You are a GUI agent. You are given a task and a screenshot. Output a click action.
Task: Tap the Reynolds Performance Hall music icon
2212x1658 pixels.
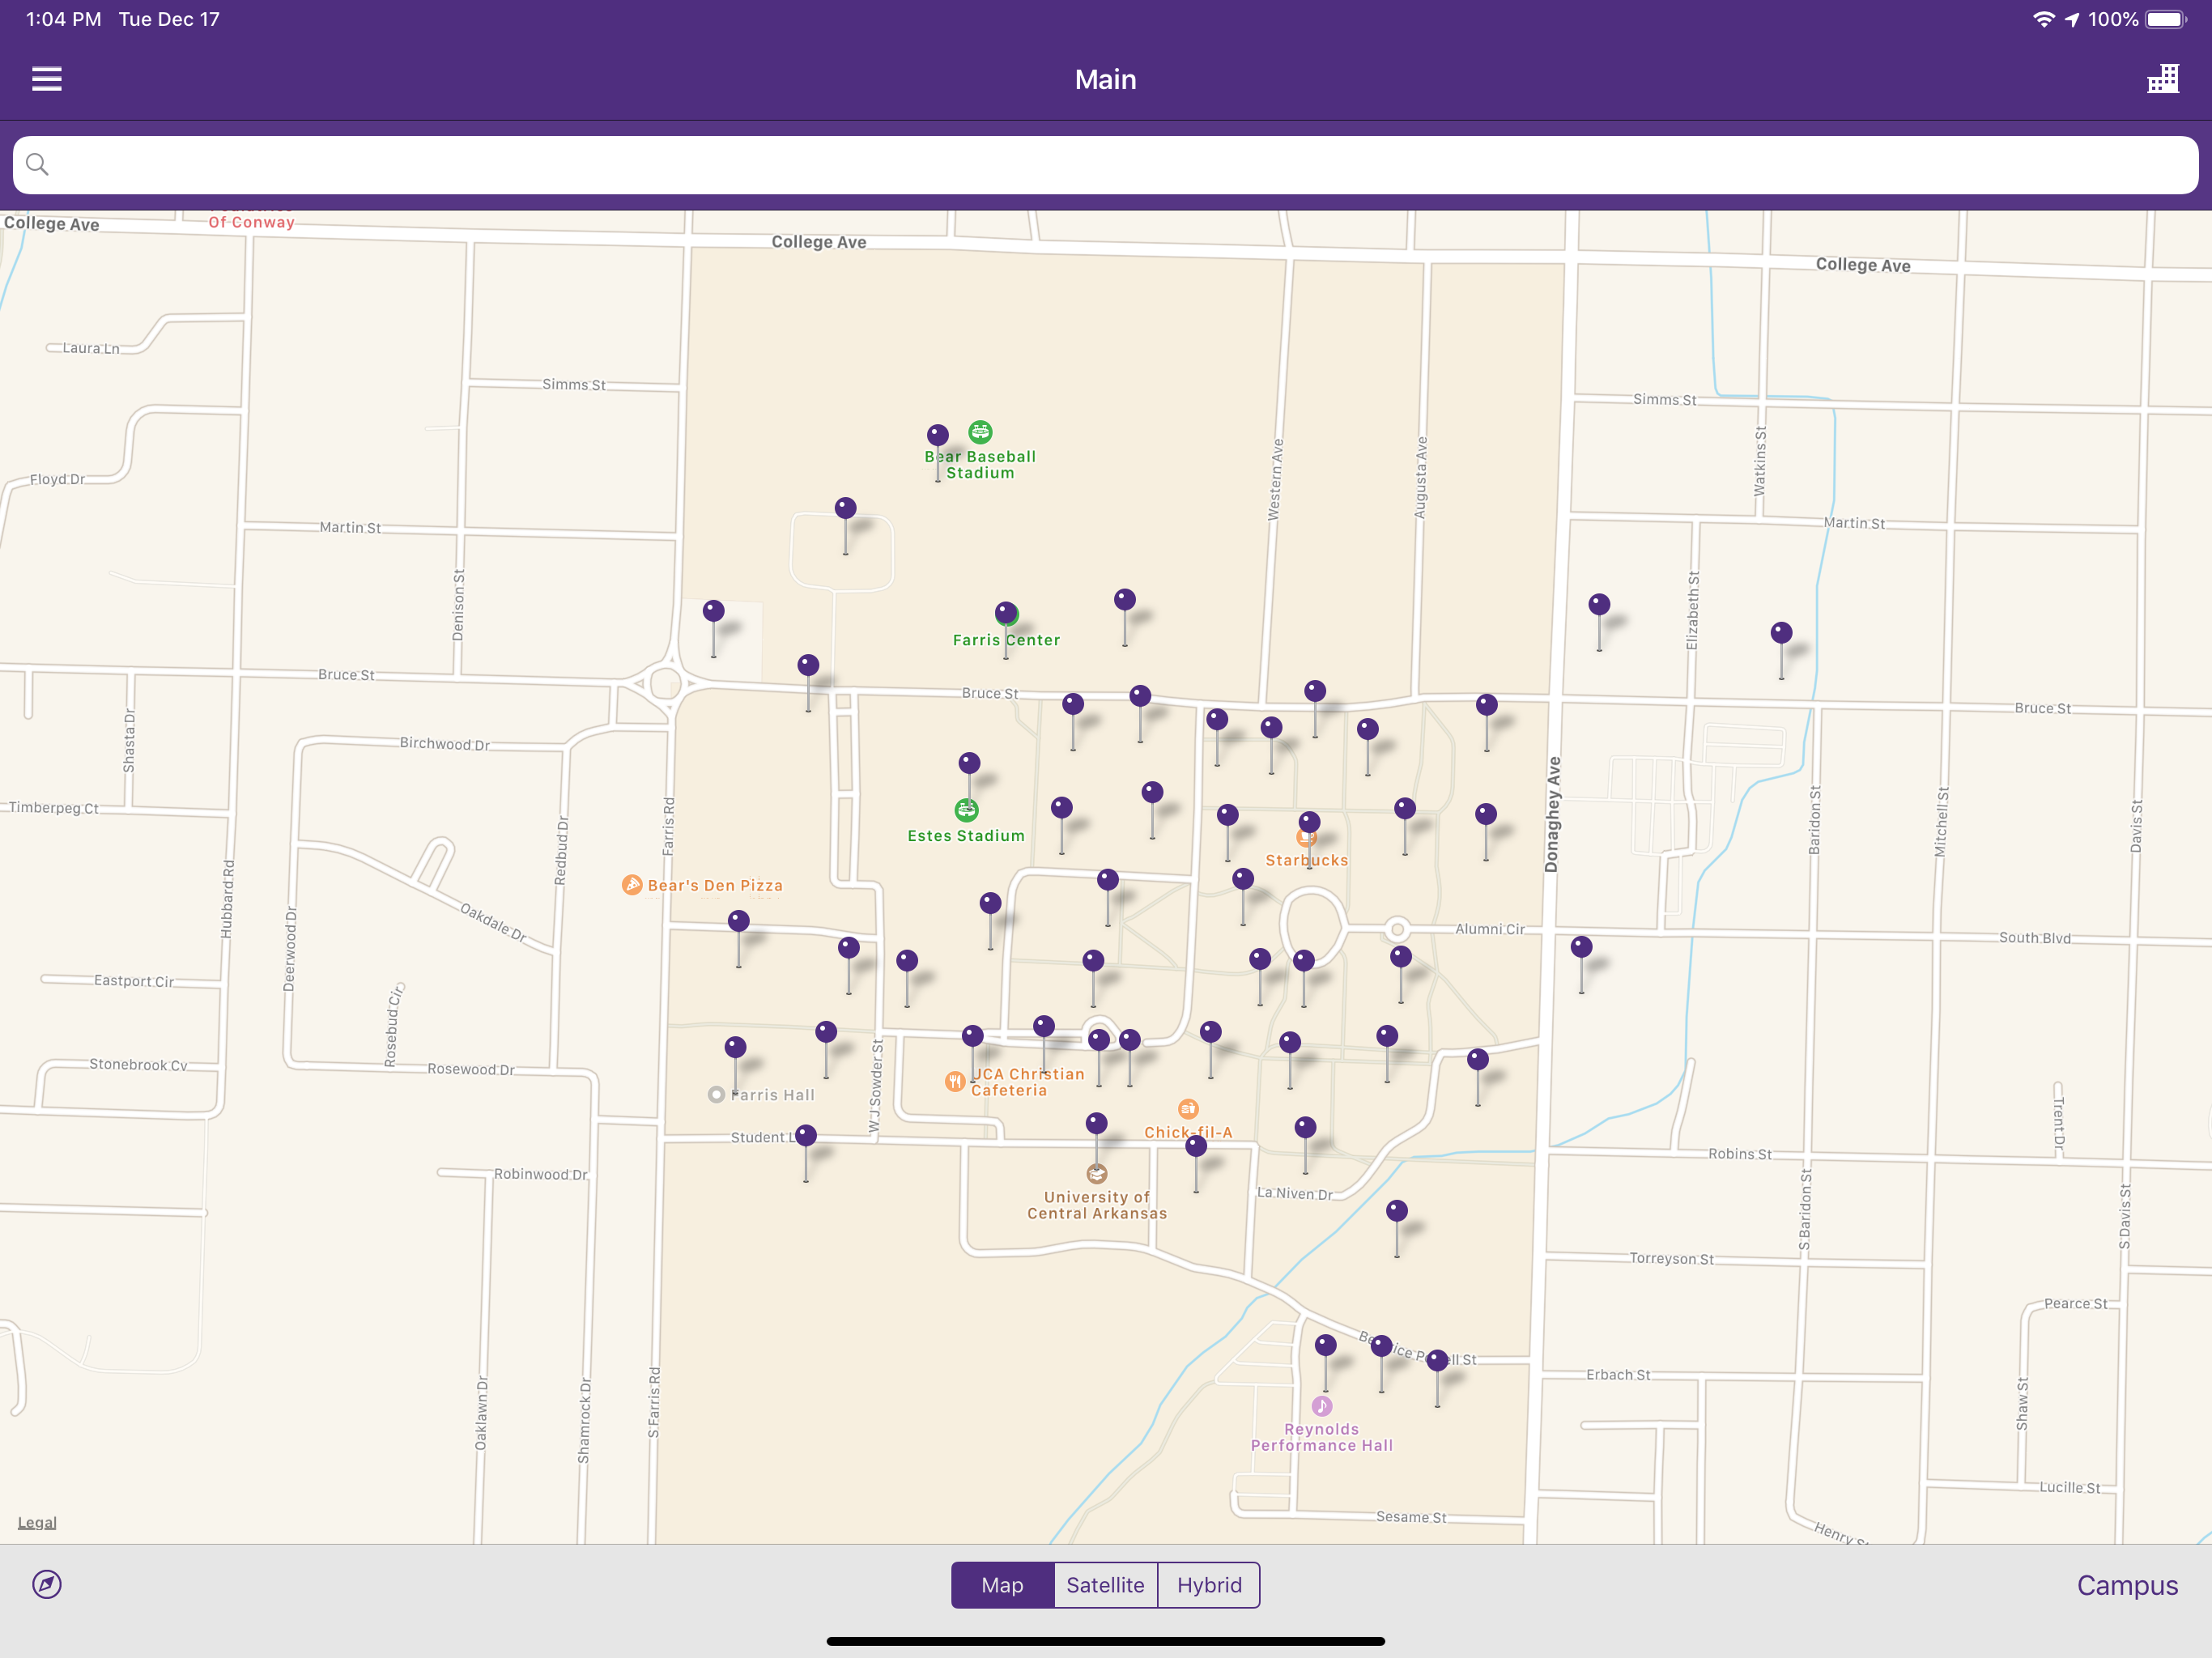(1322, 1406)
